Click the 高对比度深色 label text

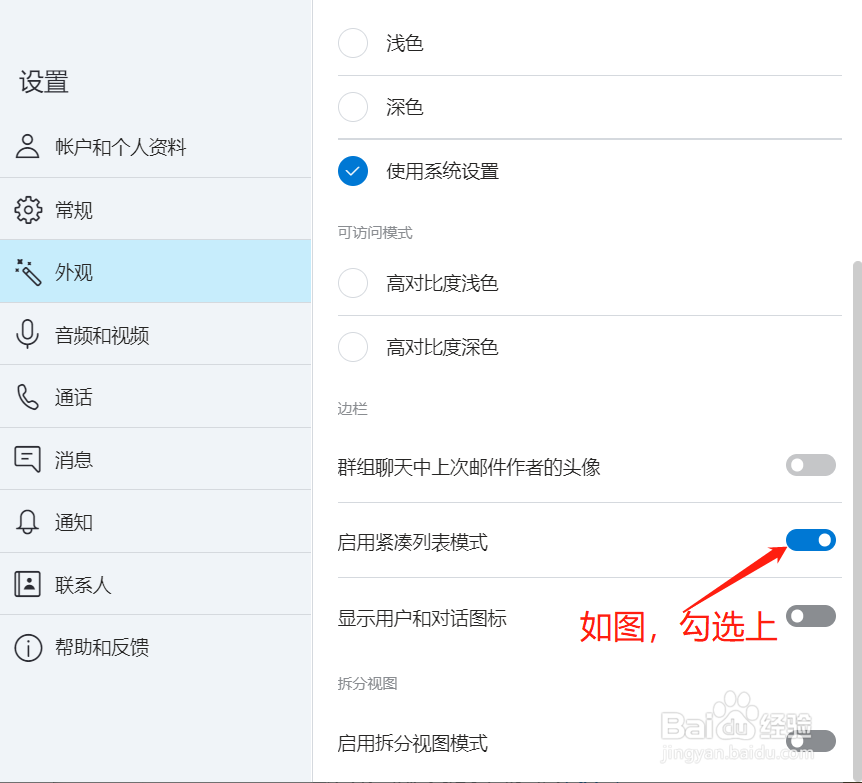point(442,347)
